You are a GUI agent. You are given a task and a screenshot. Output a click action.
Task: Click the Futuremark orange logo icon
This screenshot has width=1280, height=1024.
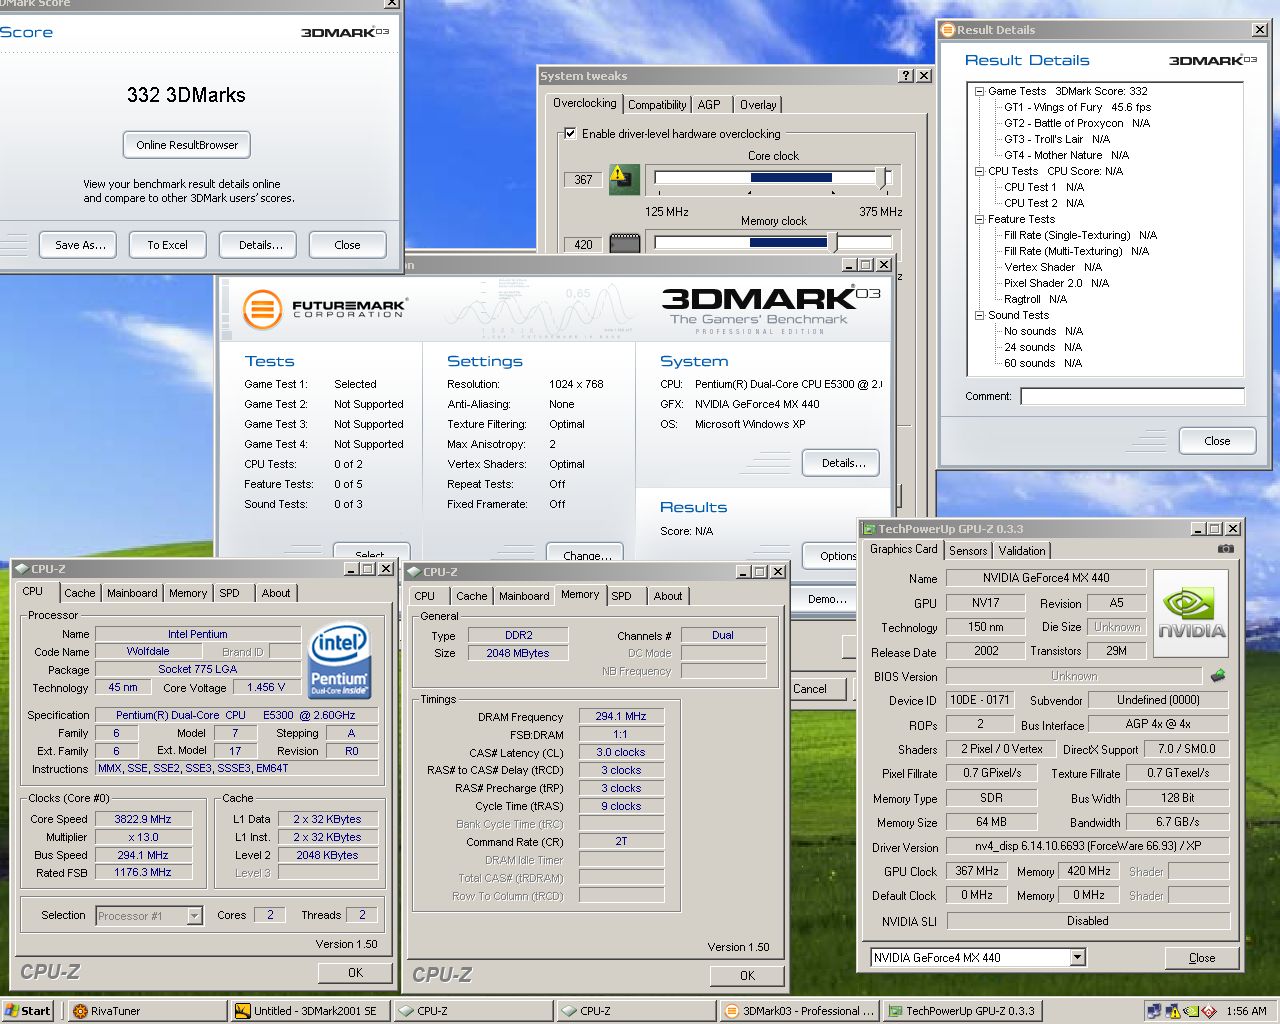pos(262,308)
